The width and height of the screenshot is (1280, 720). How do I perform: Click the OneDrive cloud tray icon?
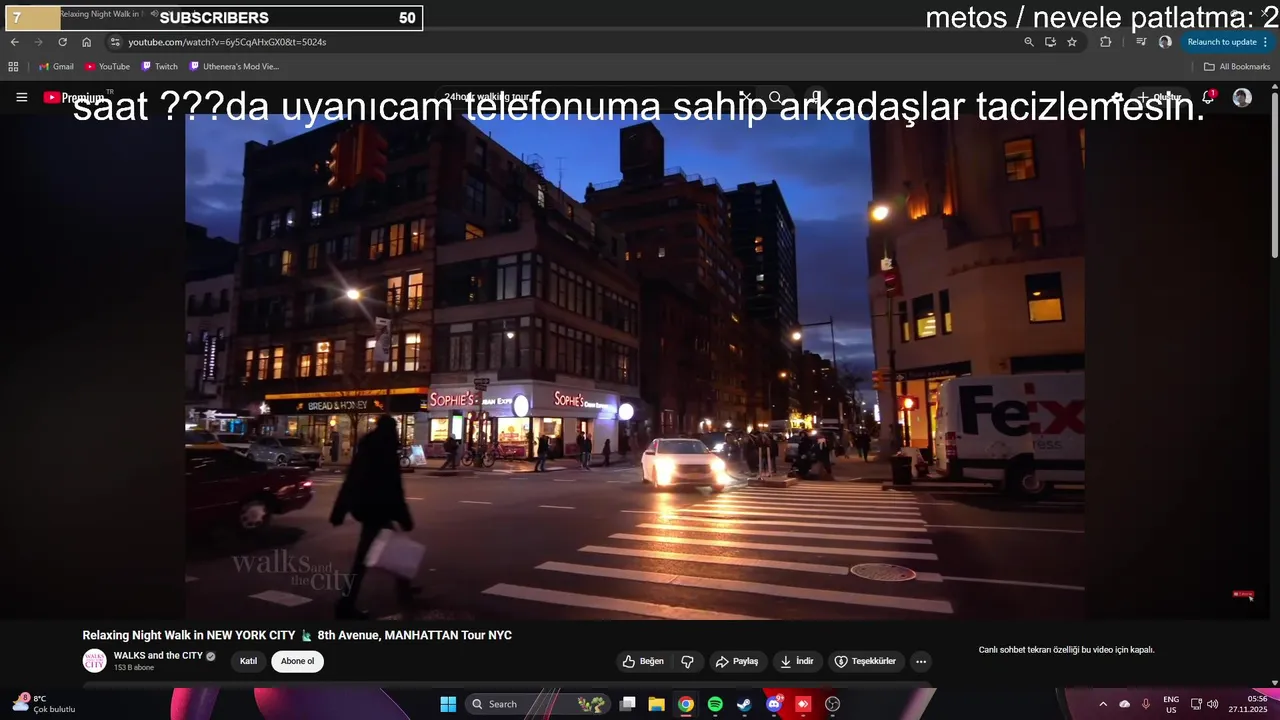(x=1124, y=704)
